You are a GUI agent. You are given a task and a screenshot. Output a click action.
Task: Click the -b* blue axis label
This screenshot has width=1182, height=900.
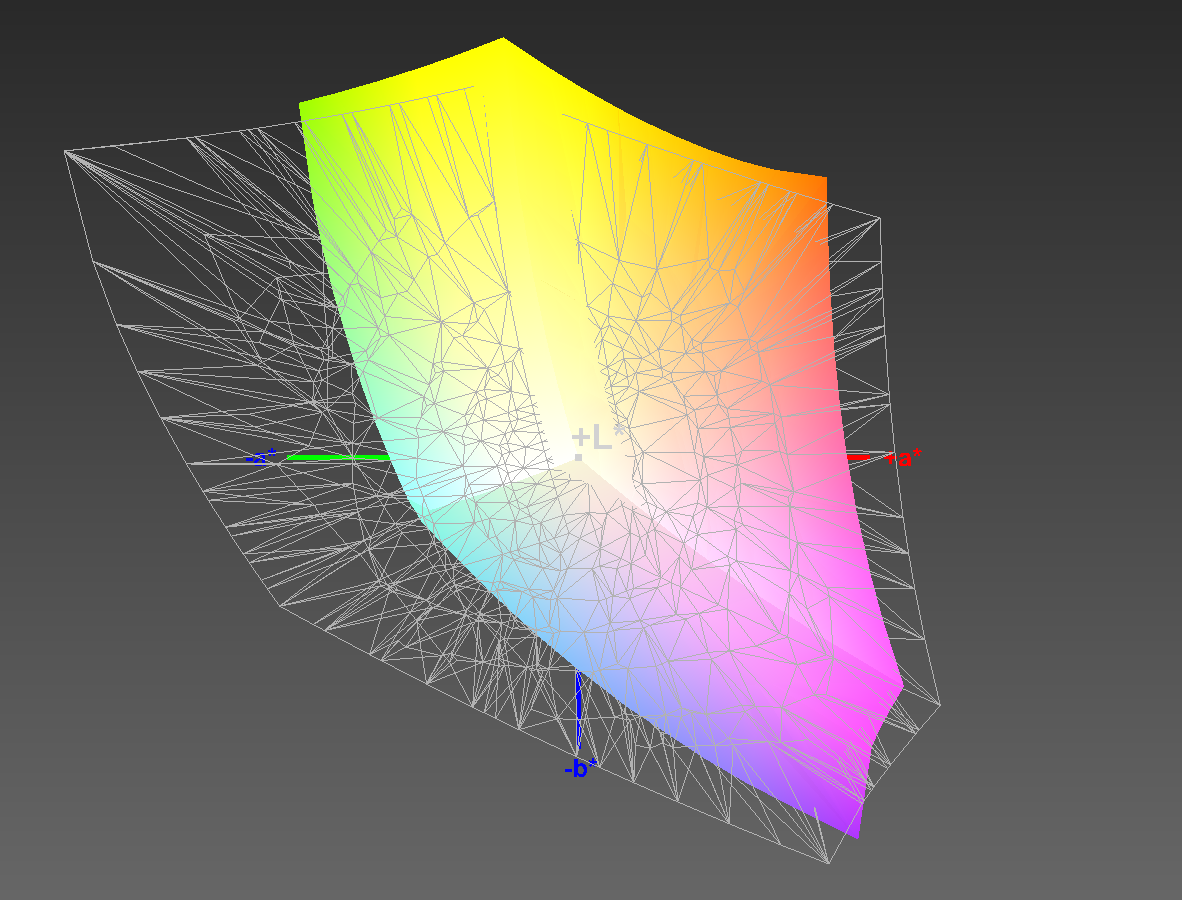(x=580, y=768)
